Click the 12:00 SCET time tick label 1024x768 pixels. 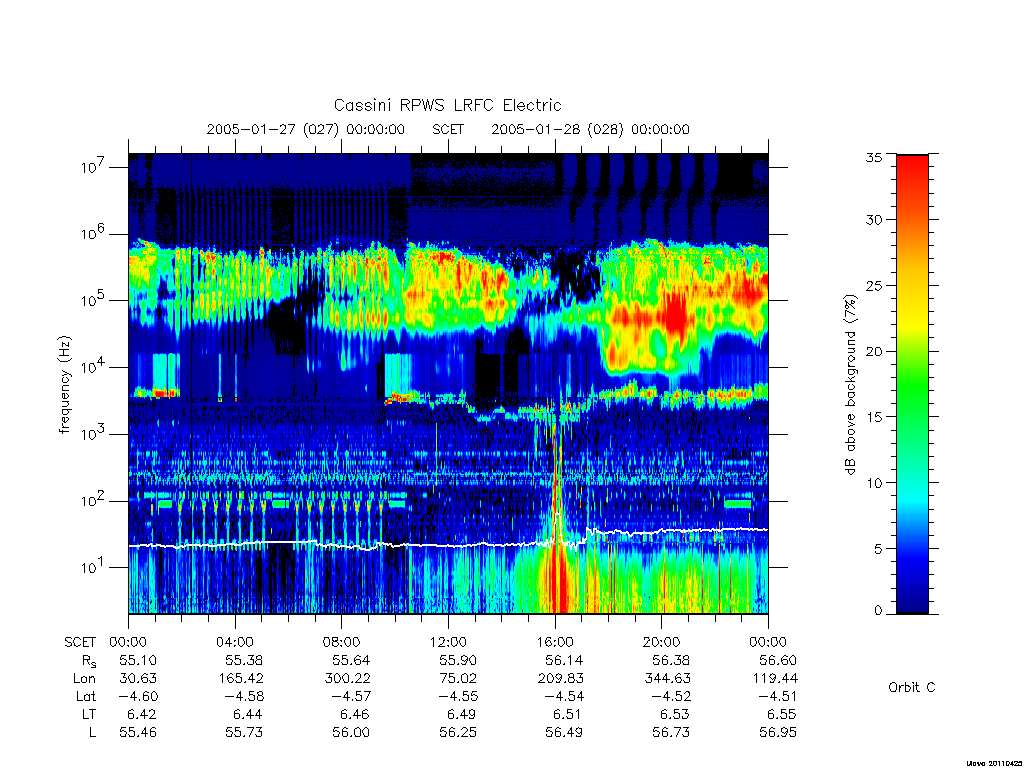449,642
